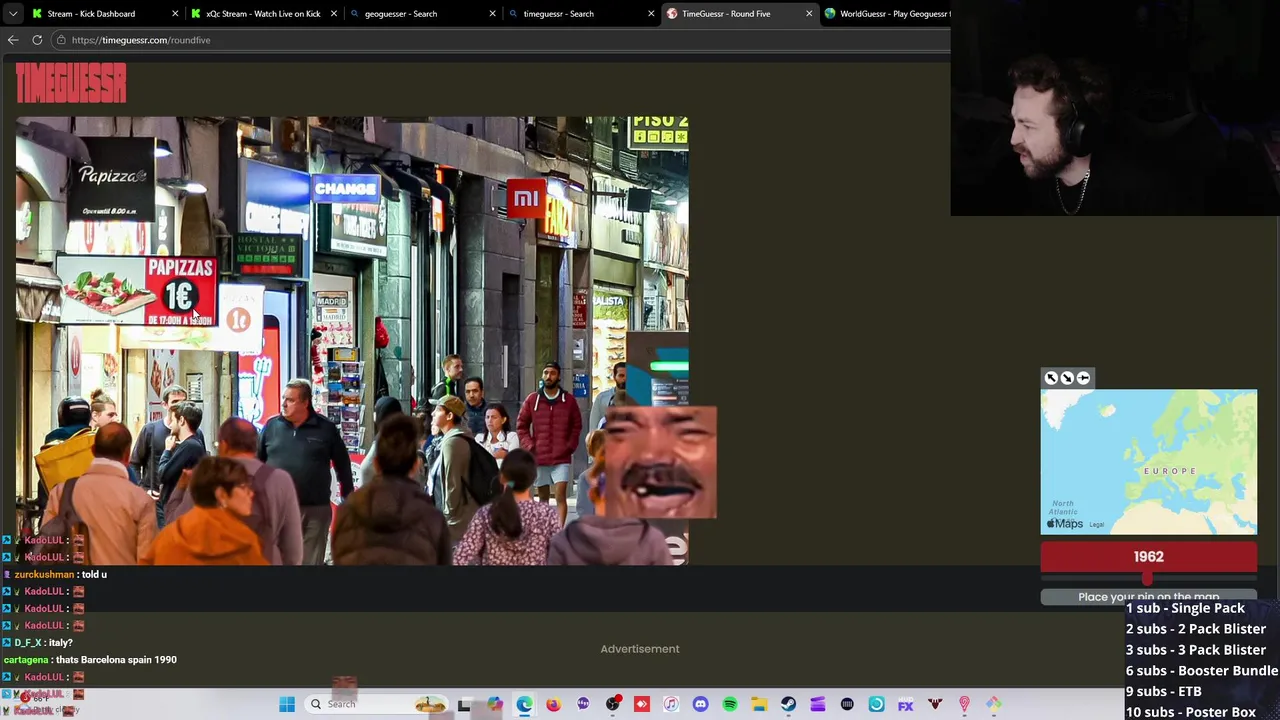Open iTunes music icon on taskbar

tap(671, 704)
